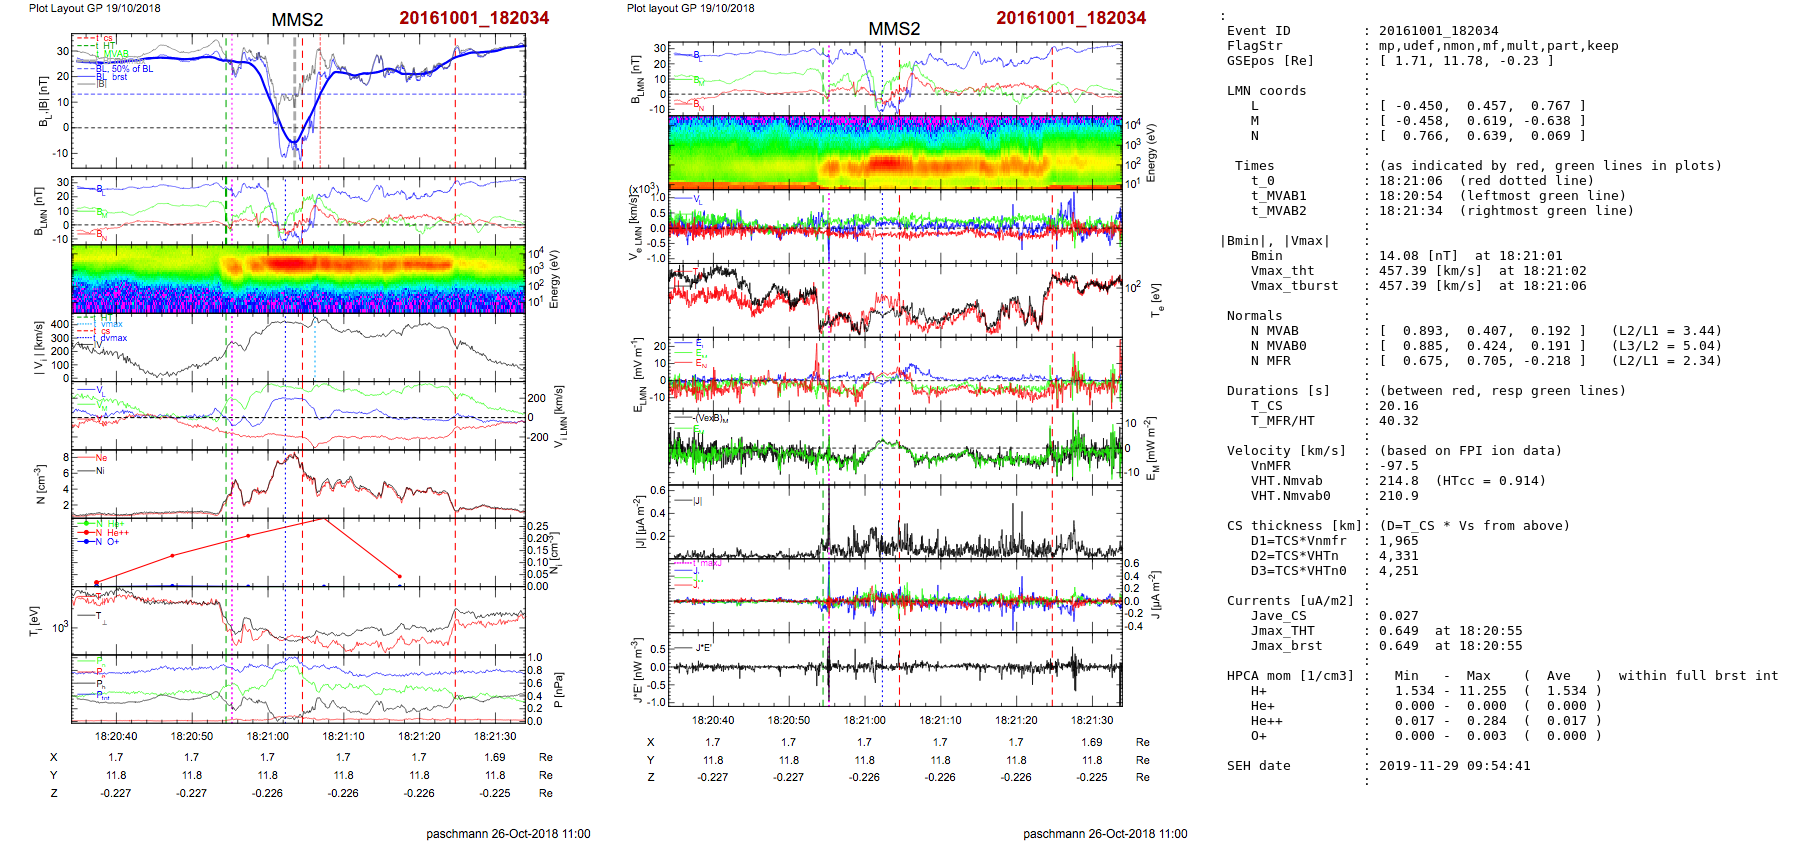Screen dimensions: 1804x841
Task: Select the text '(HTcc = 0.914)'
Action: point(1490,481)
